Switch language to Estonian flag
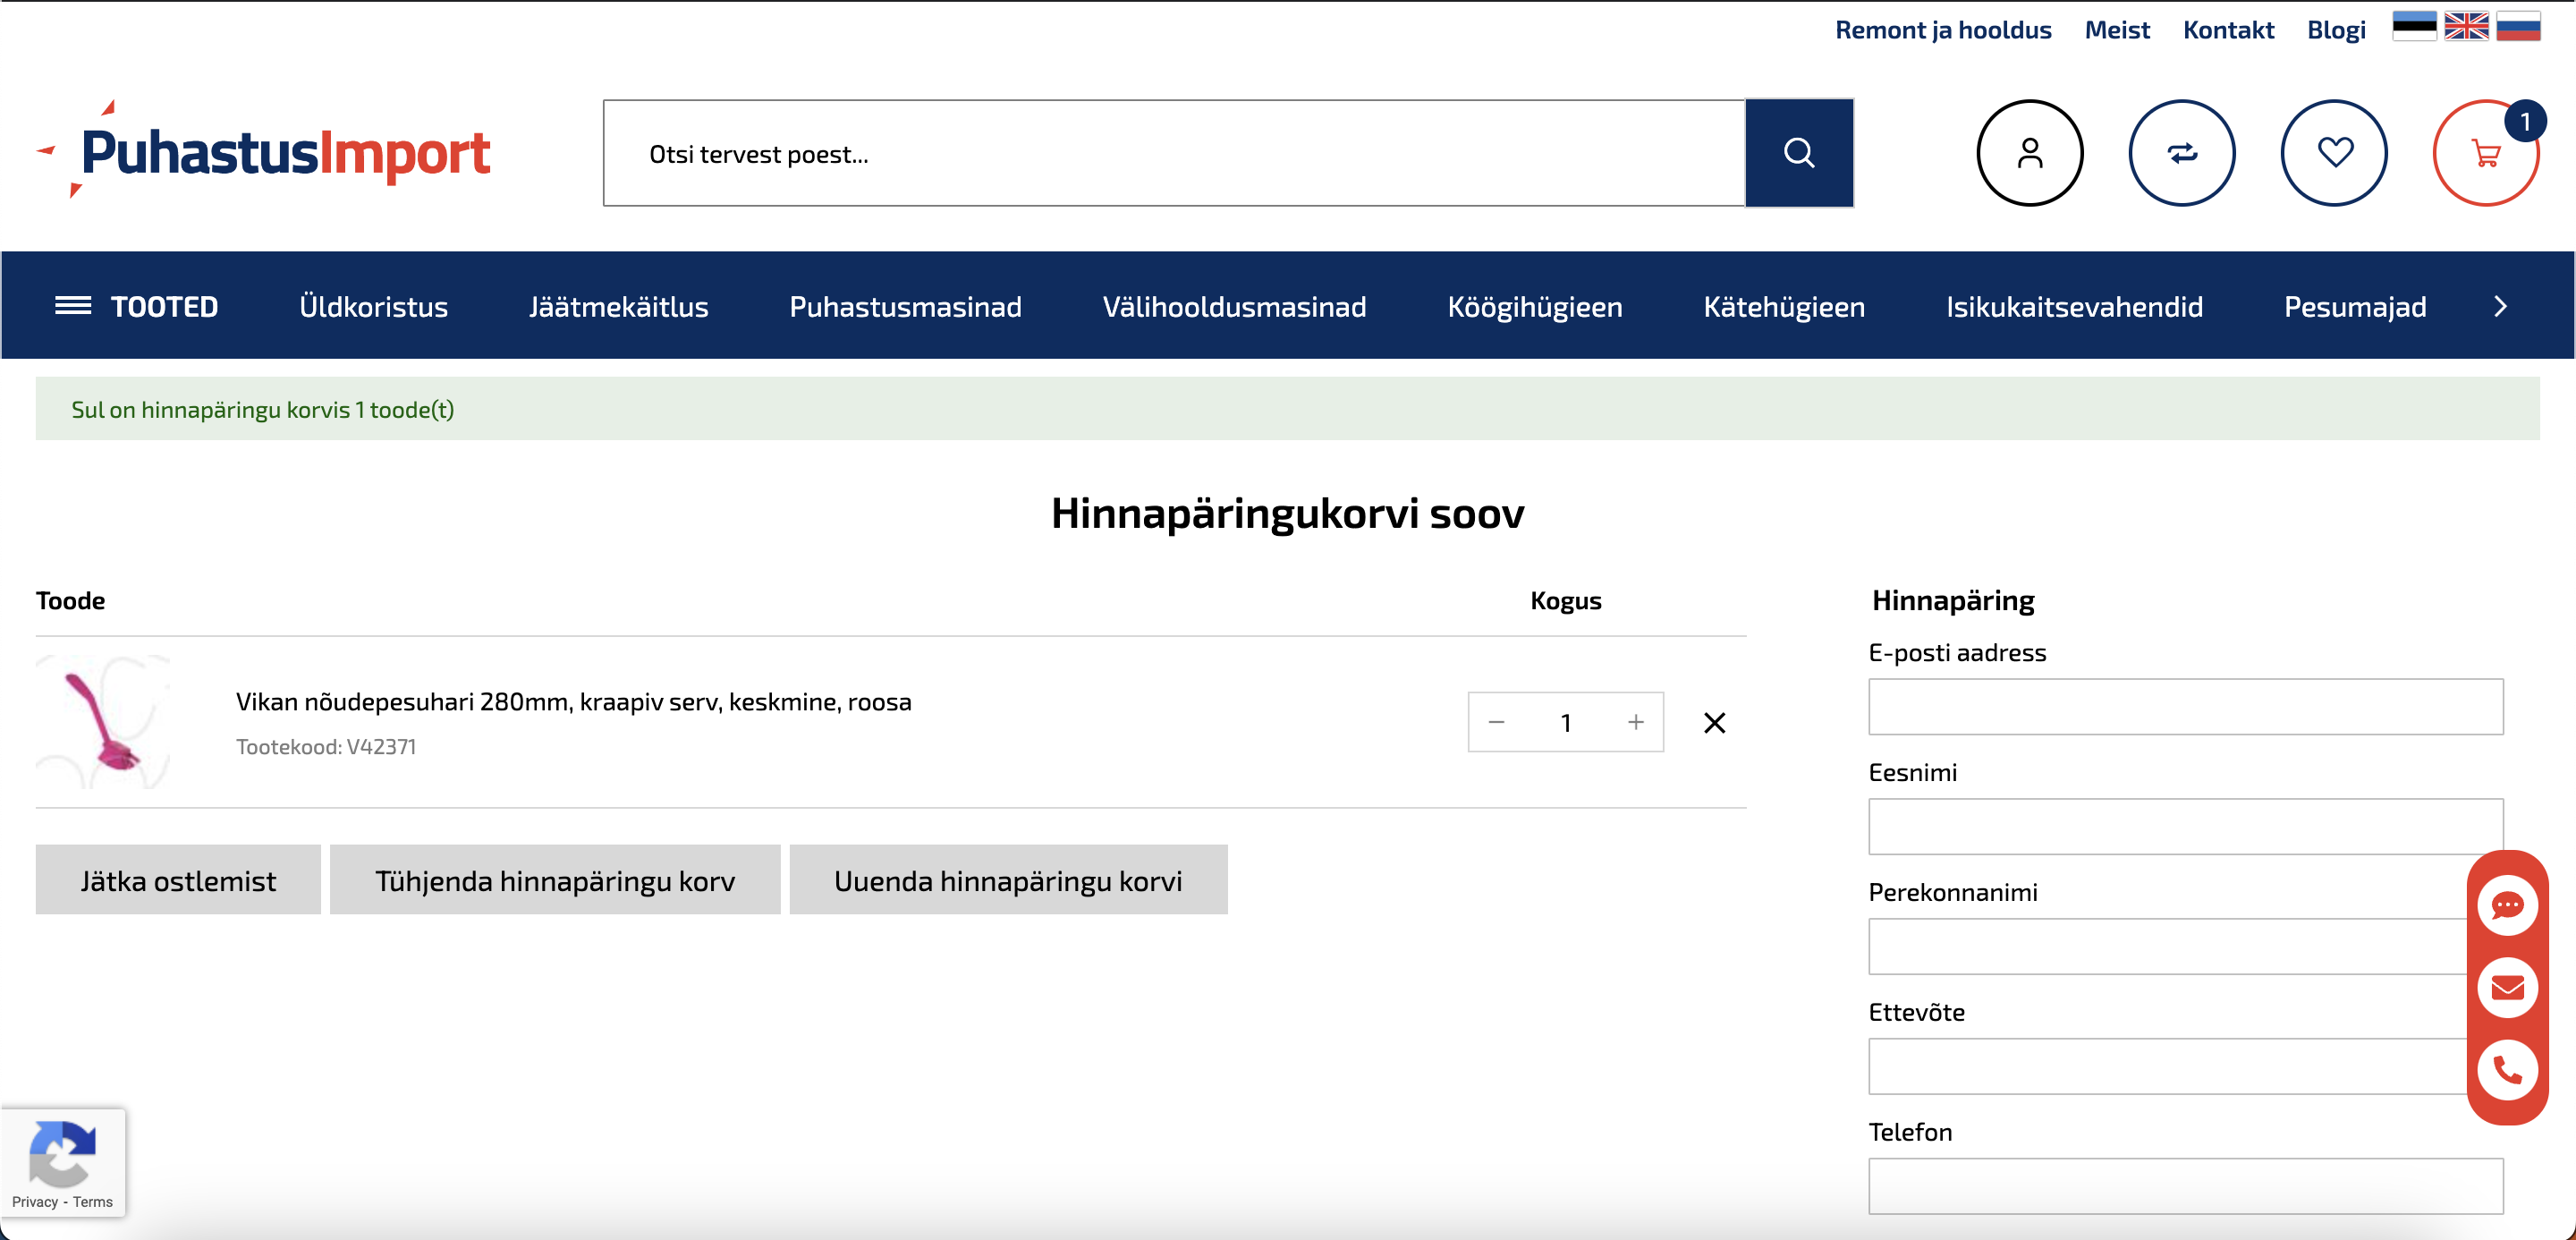This screenshot has height=1240, width=2576. pyautogui.click(x=2414, y=27)
